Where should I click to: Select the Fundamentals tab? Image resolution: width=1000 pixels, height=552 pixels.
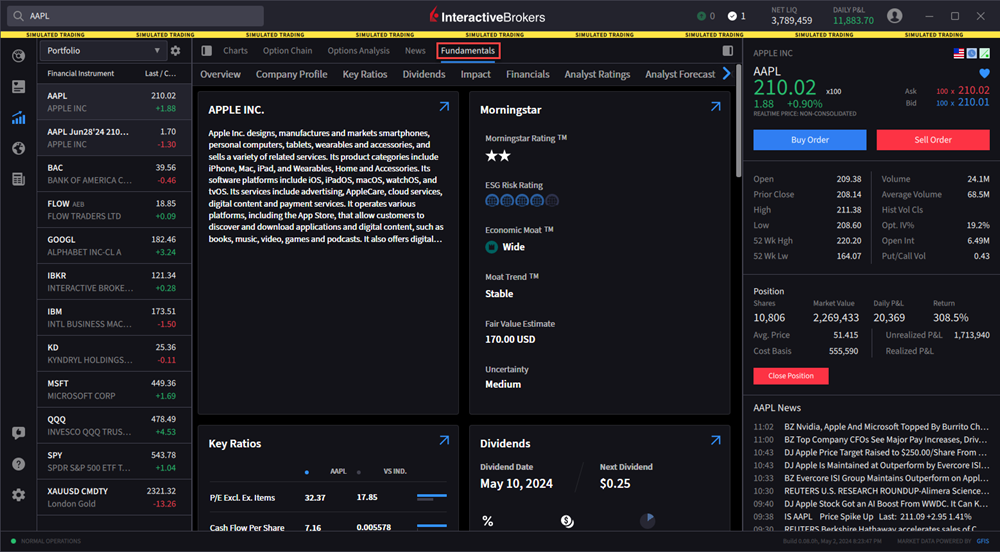(468, 50)
